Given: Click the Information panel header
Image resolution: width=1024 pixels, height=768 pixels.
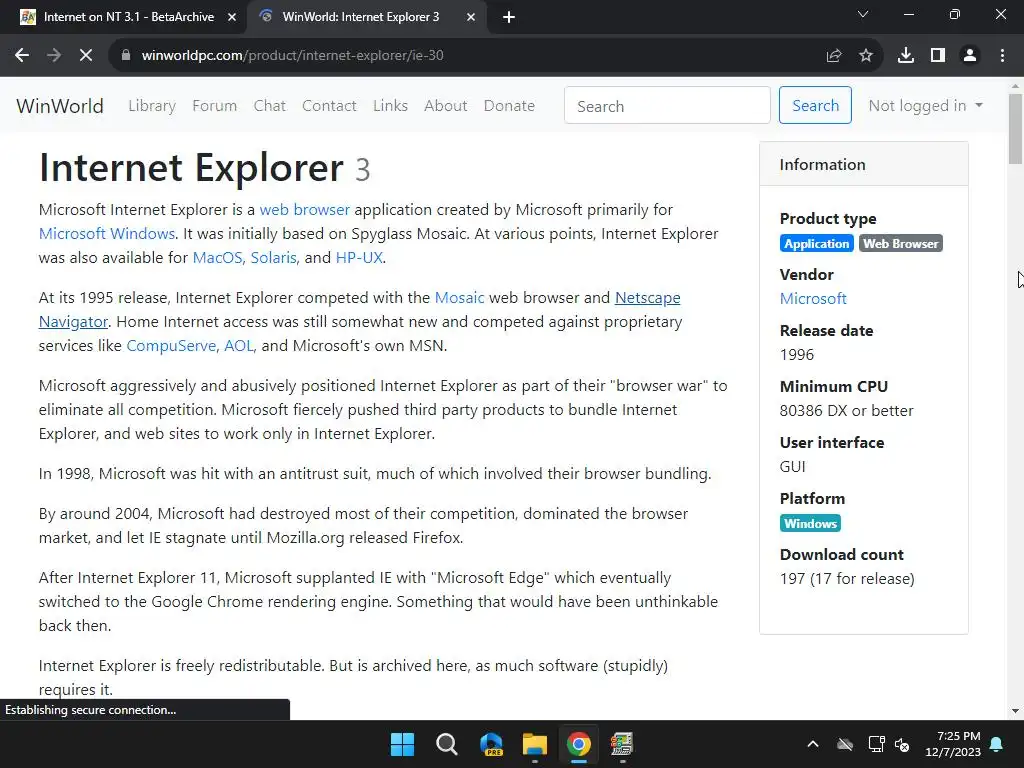Looking at the screenshot, I should [x=863, y=164].
